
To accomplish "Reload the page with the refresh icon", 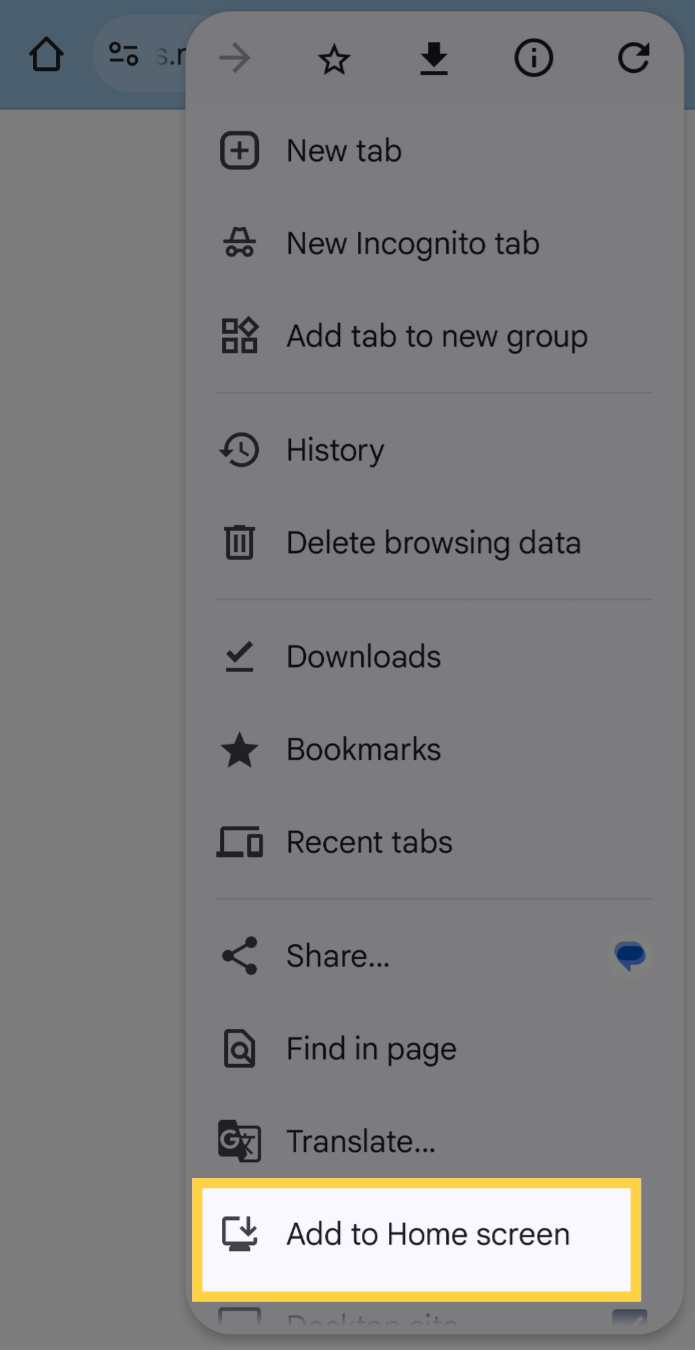I will coord(634,58).
